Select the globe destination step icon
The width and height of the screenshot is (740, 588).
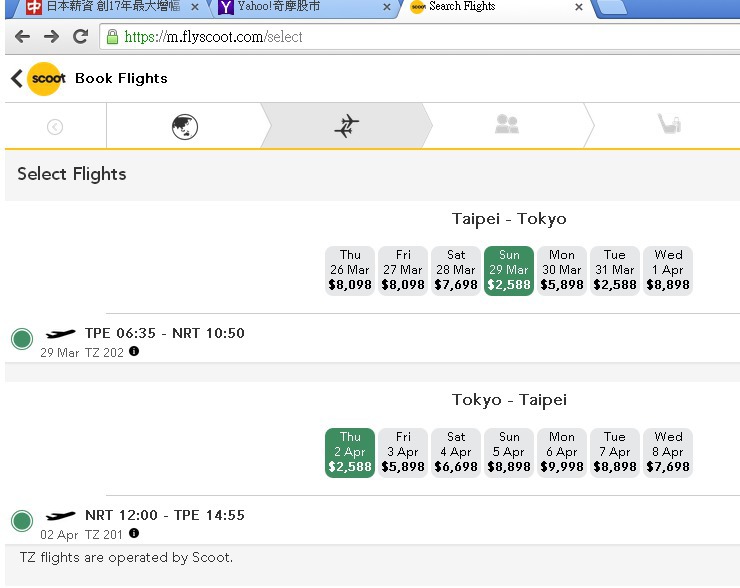pyautogui.click(x=185, y=127)
